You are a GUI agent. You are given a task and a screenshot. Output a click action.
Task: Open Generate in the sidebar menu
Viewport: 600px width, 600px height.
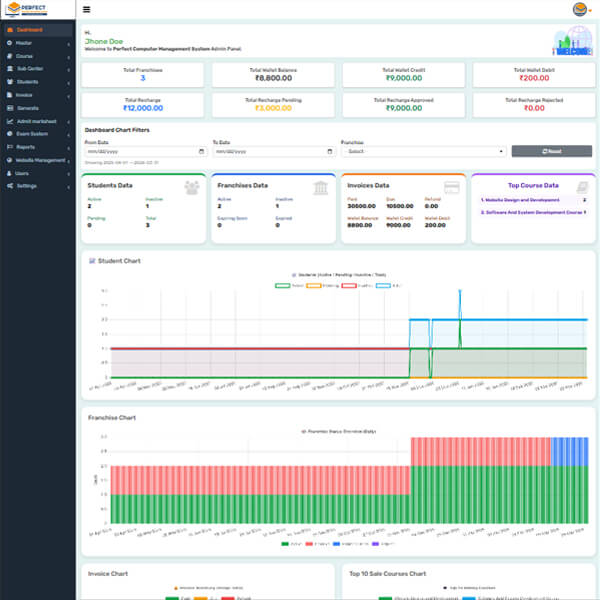click(28, 108)
